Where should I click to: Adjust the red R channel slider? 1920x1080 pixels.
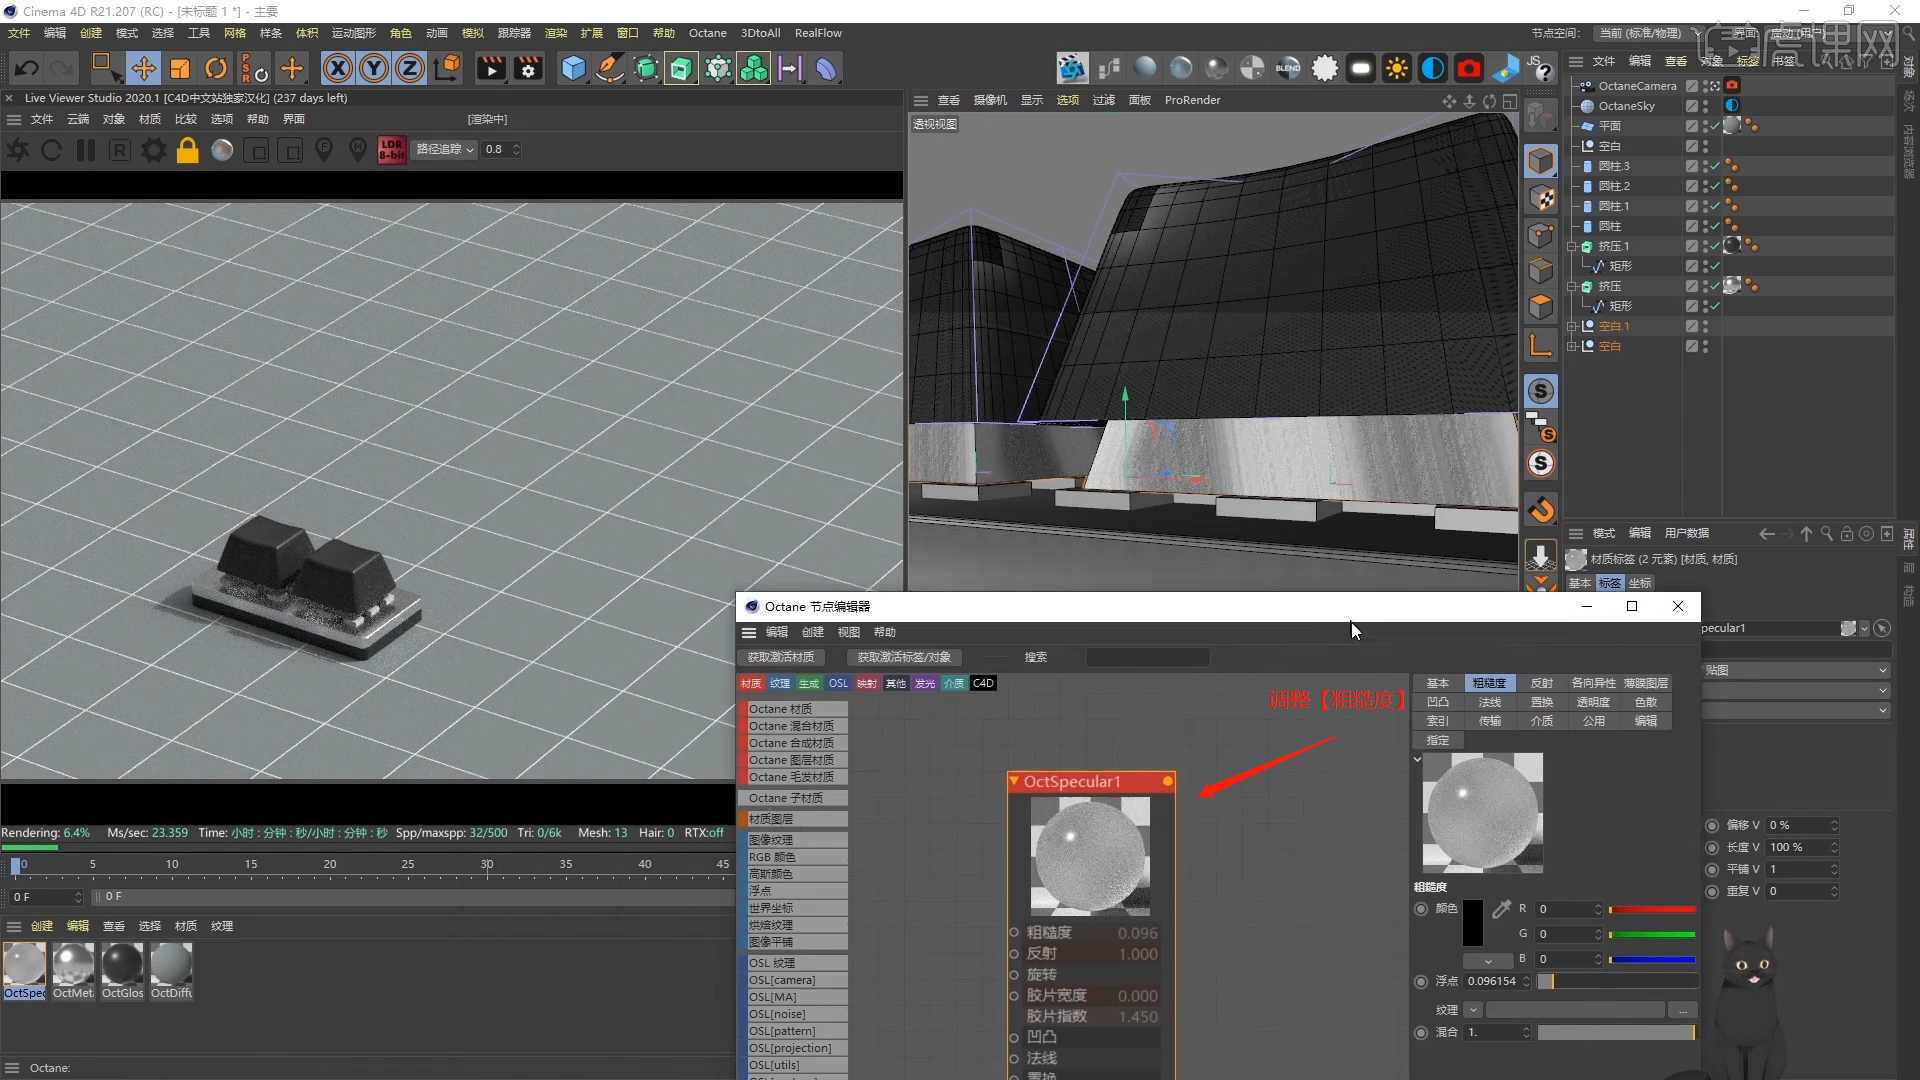1652,909
